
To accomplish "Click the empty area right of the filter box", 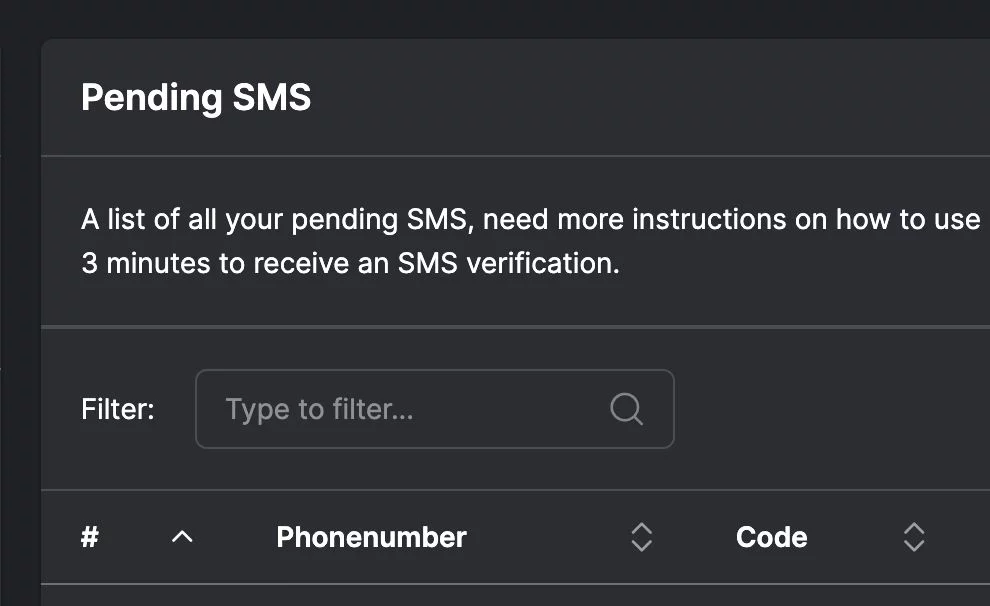I will (x=830, y=409).
